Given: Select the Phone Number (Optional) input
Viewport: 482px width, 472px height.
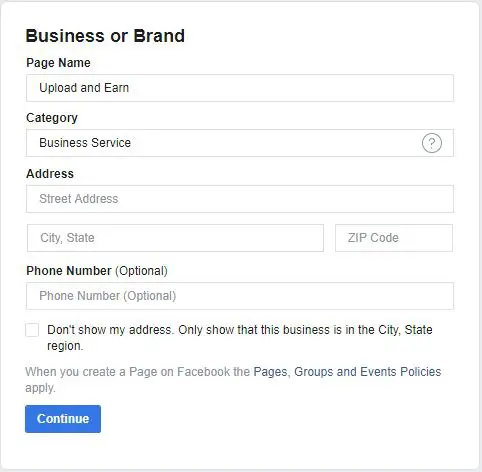Looking at the screenshot, I should [240, 296].
